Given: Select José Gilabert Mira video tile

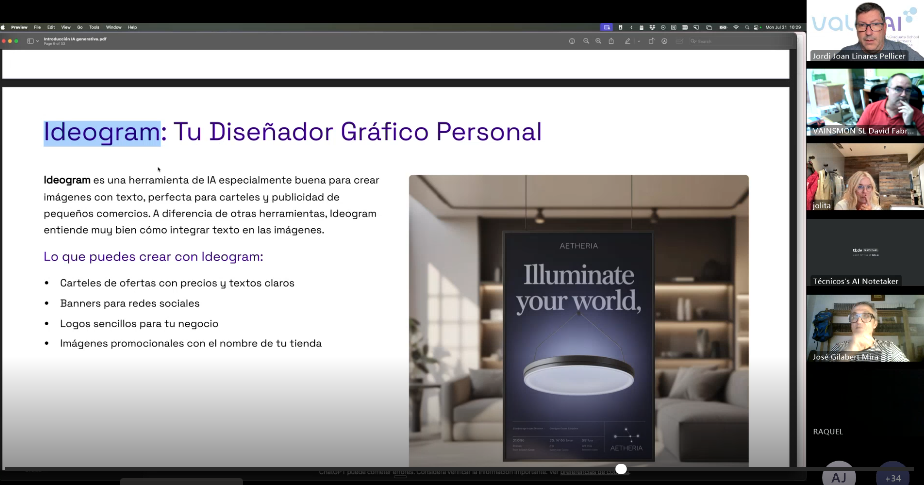Looking at the screenshot, I should (x=865, y=328).
